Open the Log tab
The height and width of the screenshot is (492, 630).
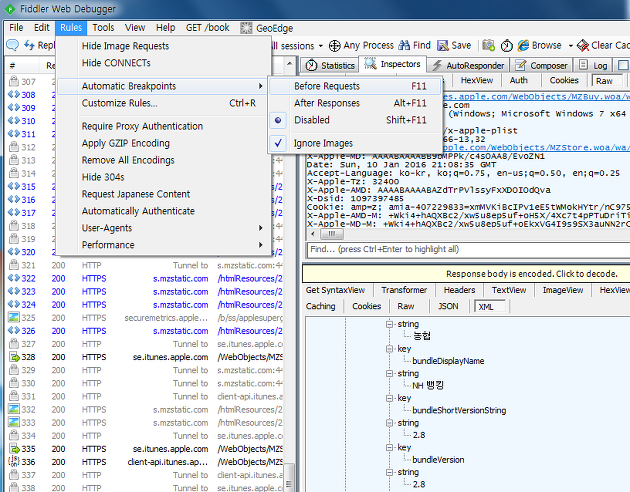coord(594,65)
